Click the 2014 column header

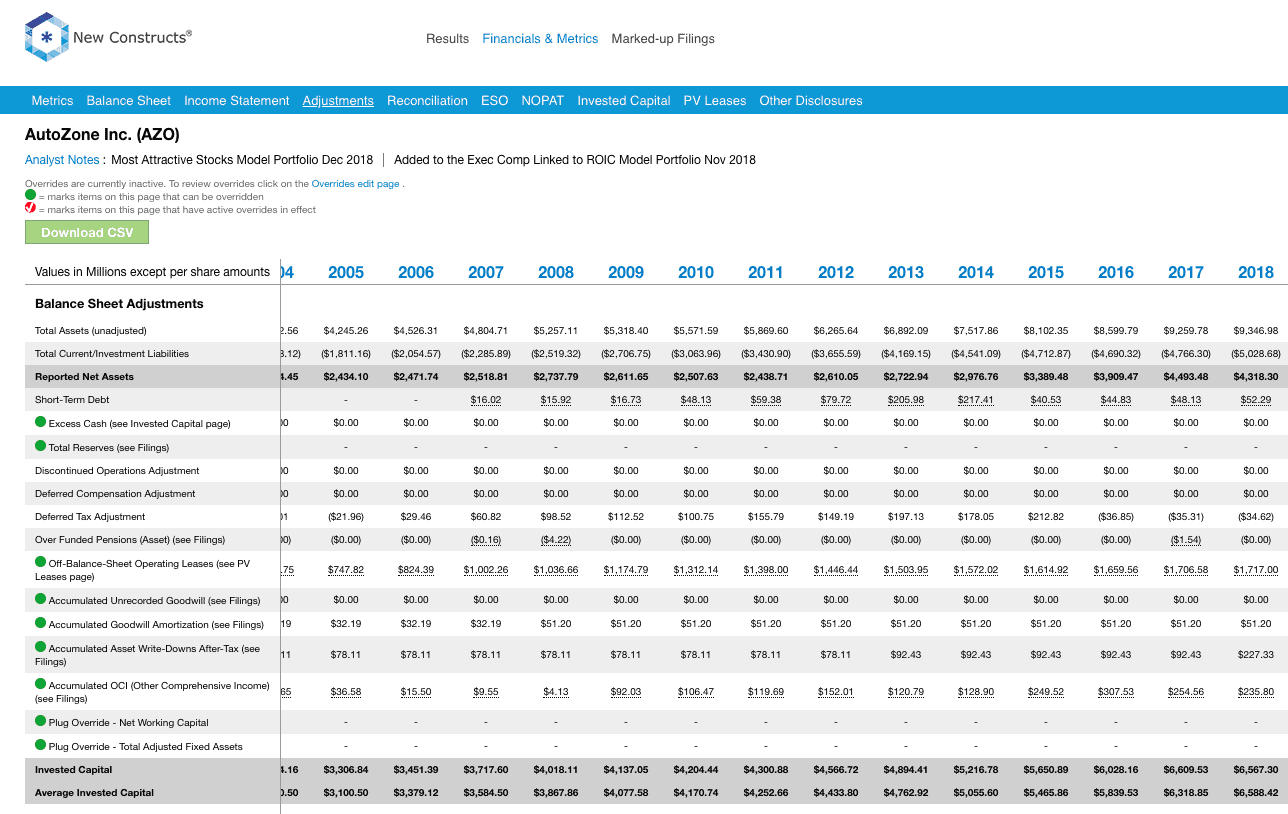[x=976, y=272]
